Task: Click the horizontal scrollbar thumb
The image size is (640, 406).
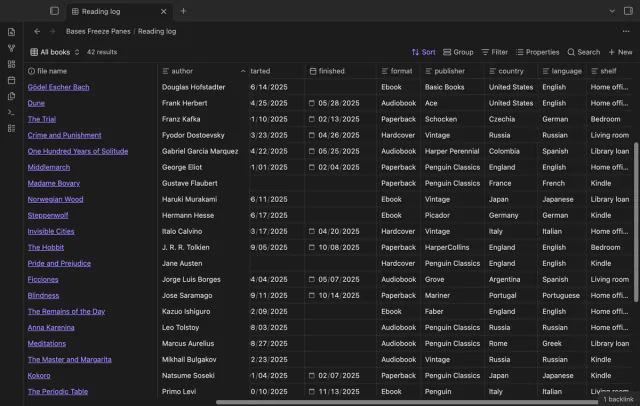Action: [x=408, y=402]
